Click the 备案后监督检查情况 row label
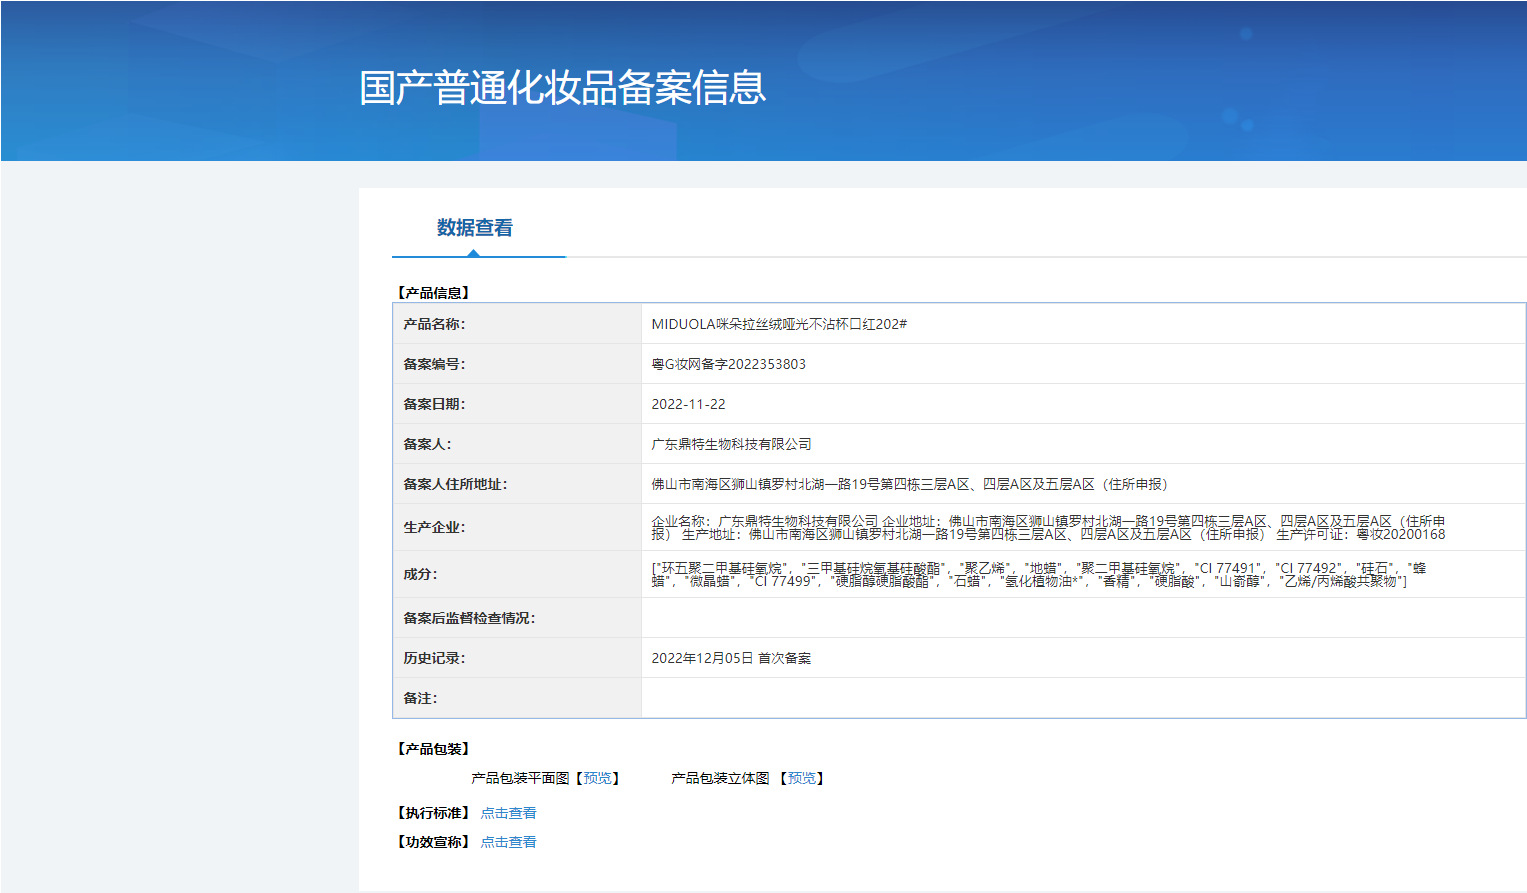 [x=469, y=618]
